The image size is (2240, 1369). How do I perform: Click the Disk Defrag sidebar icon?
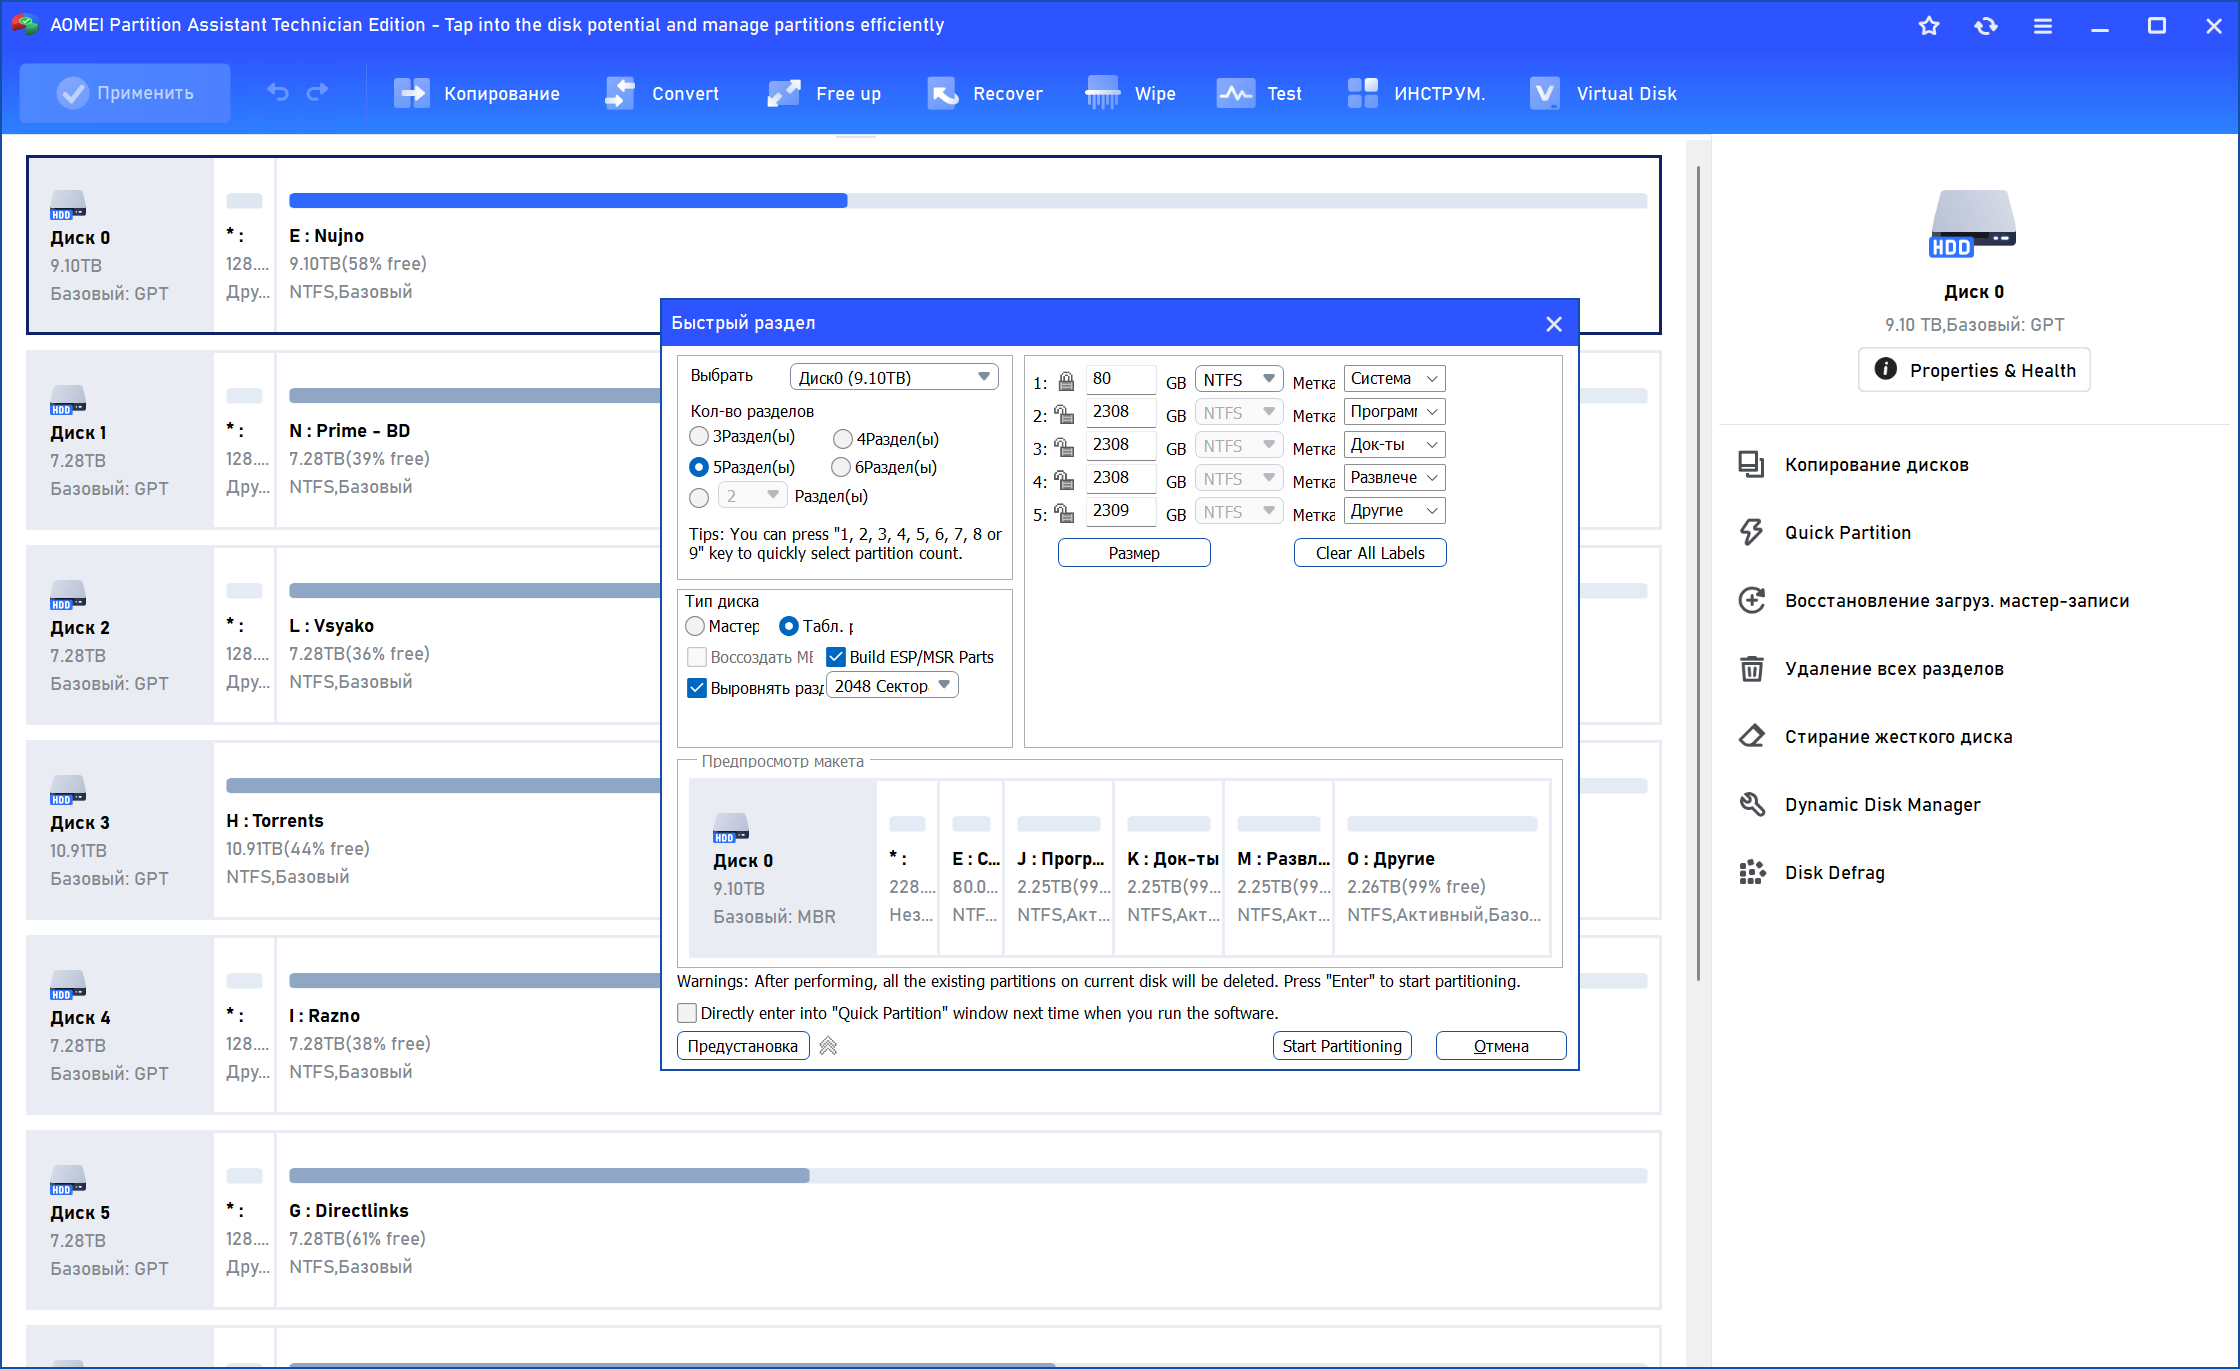pos(1752,872)
